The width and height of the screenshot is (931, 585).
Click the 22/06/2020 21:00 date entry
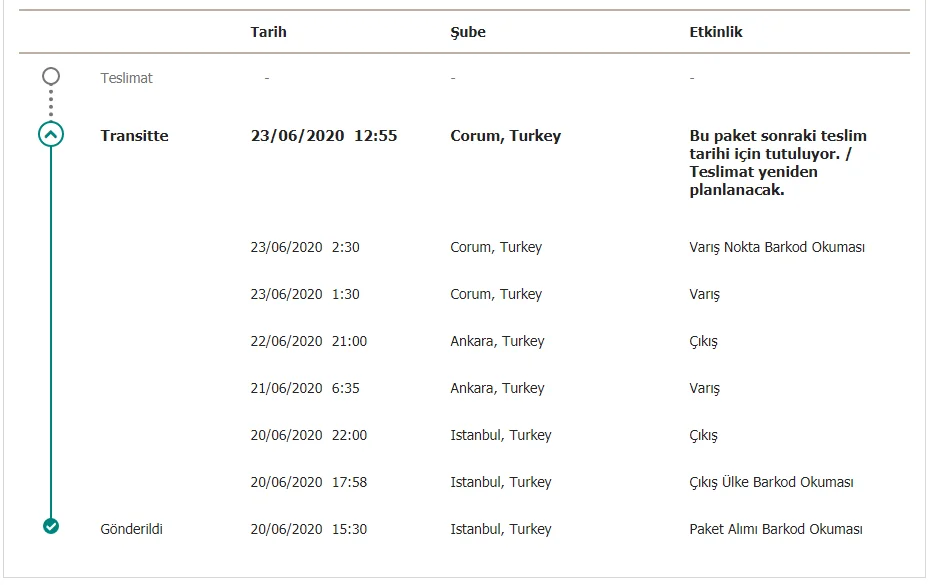(308, 341)
